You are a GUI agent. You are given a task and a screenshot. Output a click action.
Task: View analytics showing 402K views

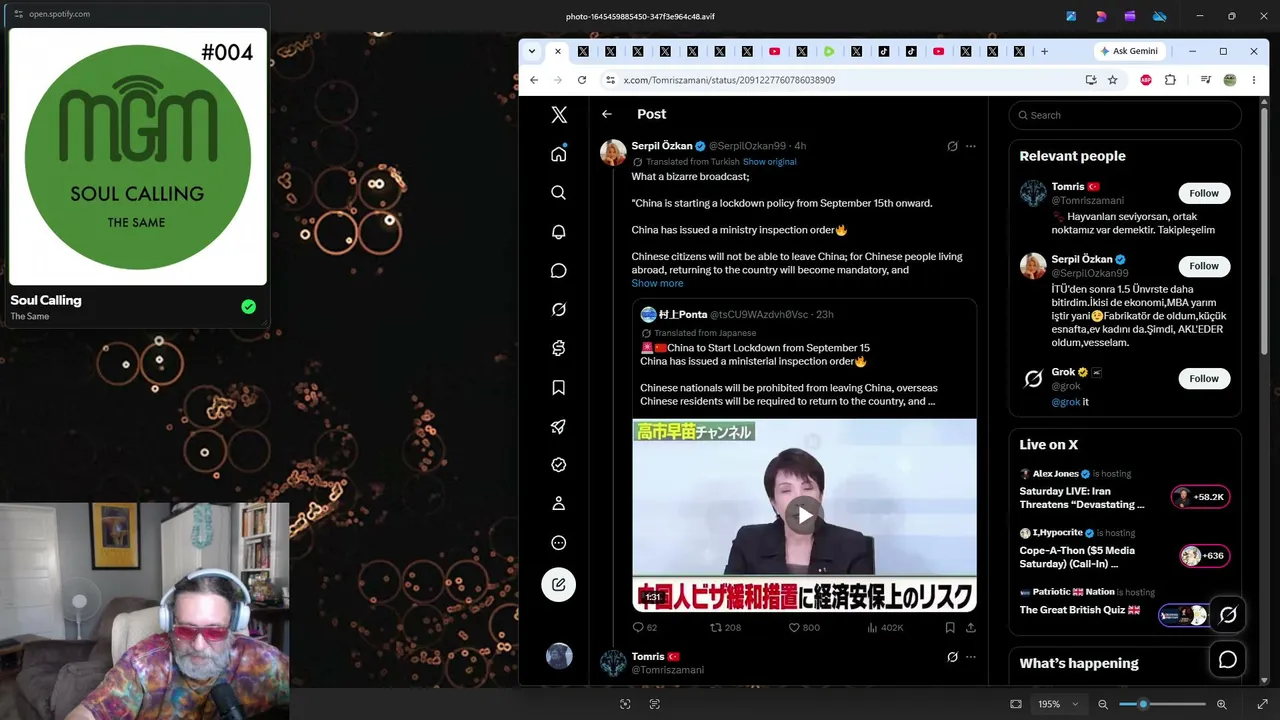(885, 628)
